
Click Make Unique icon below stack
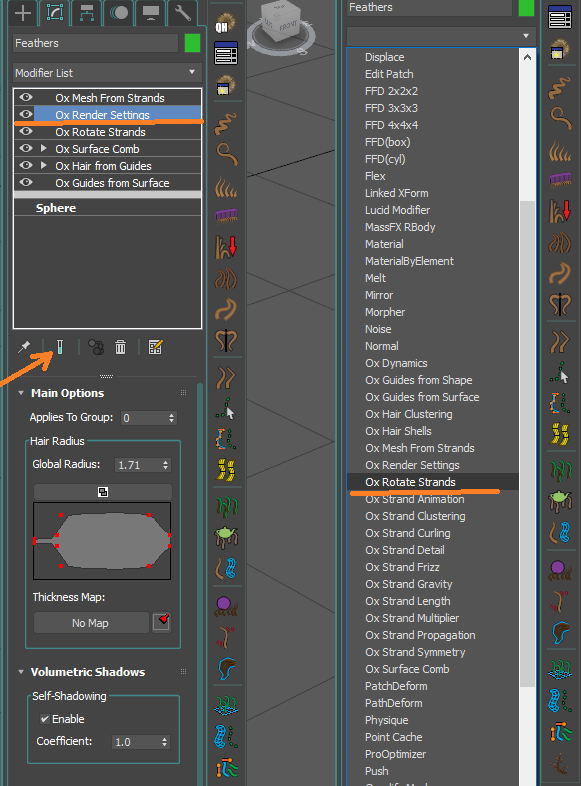pos(96,347)
